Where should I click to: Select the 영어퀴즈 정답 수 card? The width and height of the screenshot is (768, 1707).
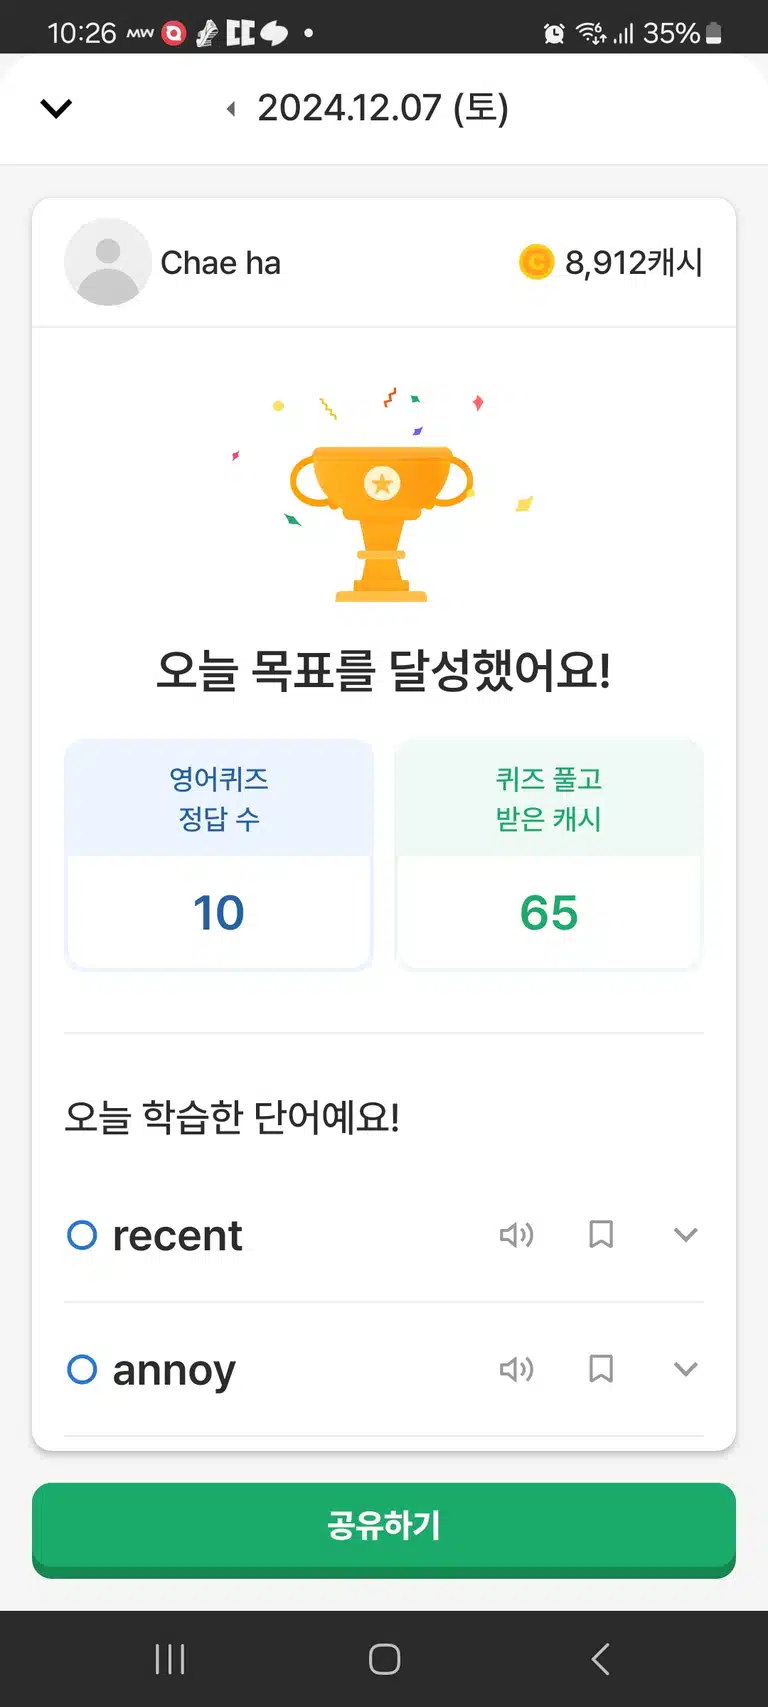point(219,855)
